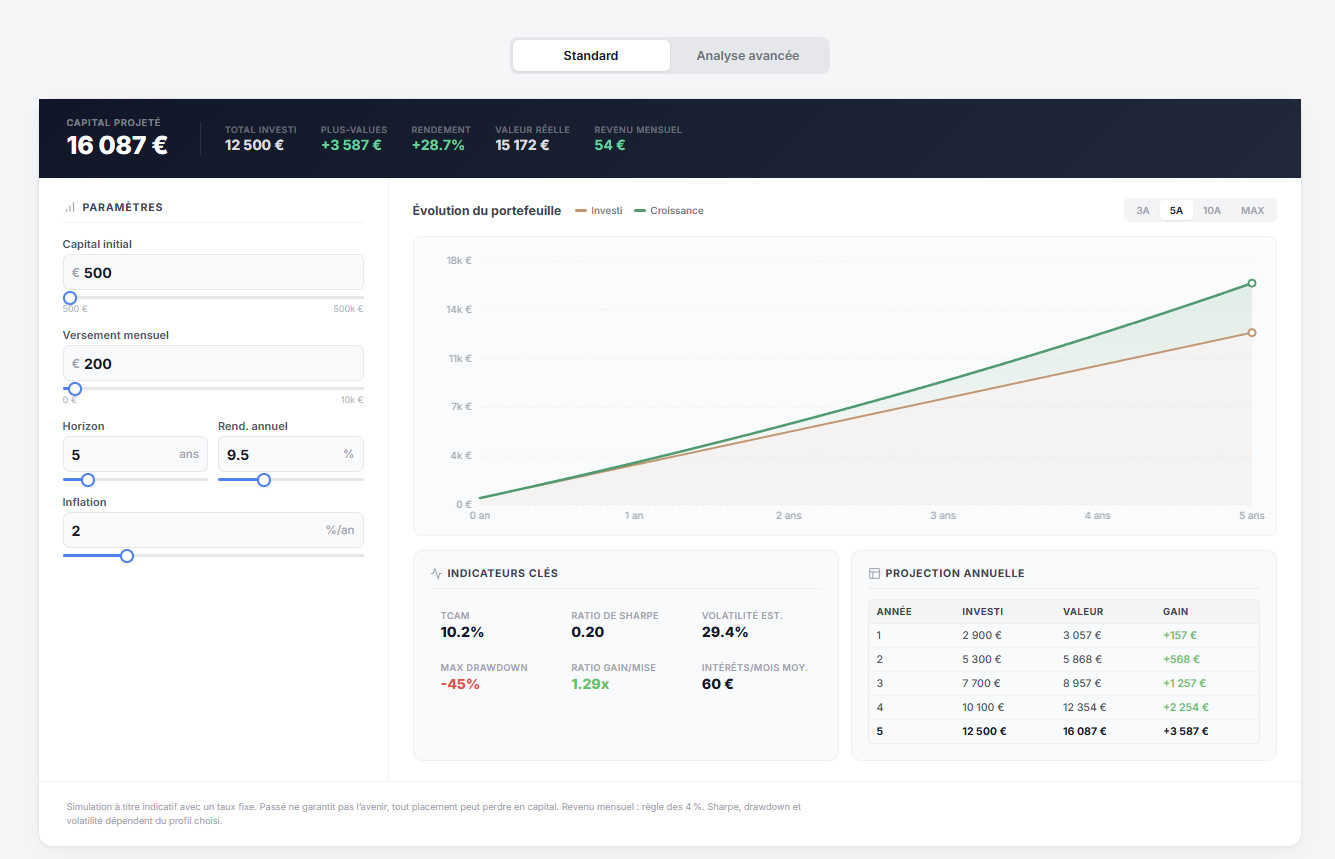The height and width of the screenshot is (859, 1335).
Task: Select the 10A time range
Action: point(1212,210)
